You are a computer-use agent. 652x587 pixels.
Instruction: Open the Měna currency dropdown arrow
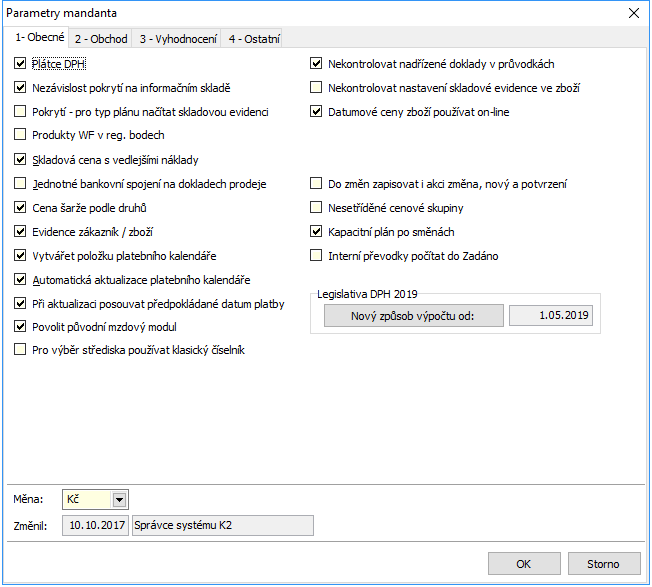[x=119, y=500]
